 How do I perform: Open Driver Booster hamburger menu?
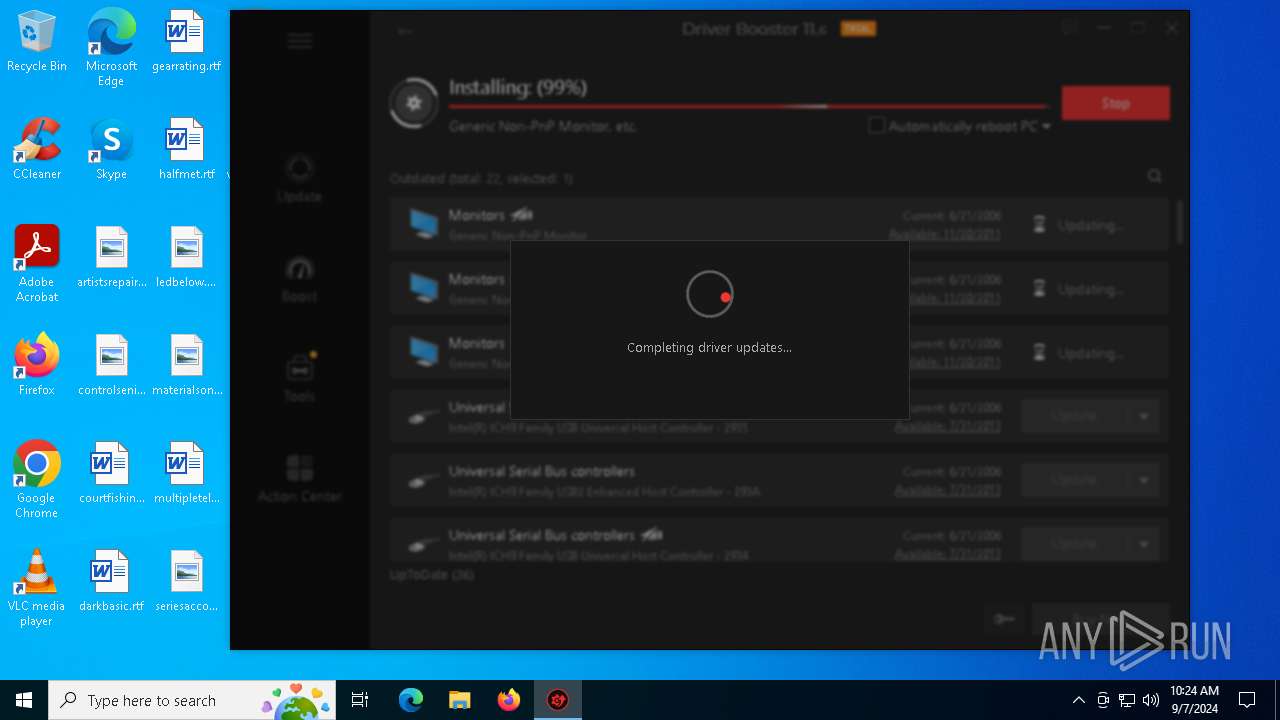click(300, 41)
